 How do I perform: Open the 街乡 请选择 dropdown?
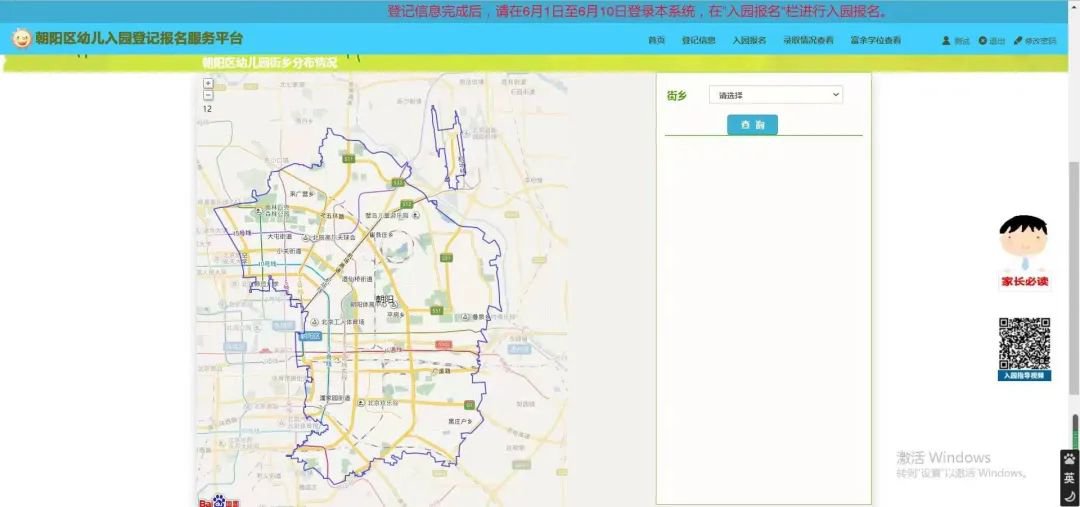[x=776, y=95]
